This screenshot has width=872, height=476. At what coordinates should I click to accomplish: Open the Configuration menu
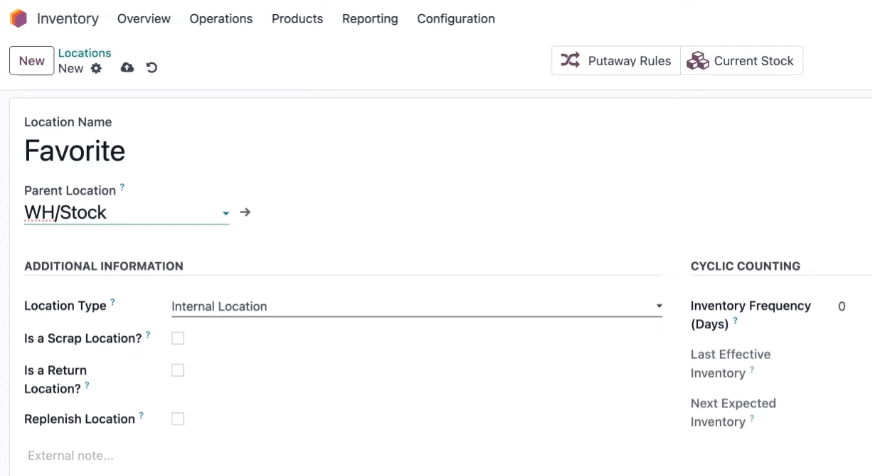(456, 19)
